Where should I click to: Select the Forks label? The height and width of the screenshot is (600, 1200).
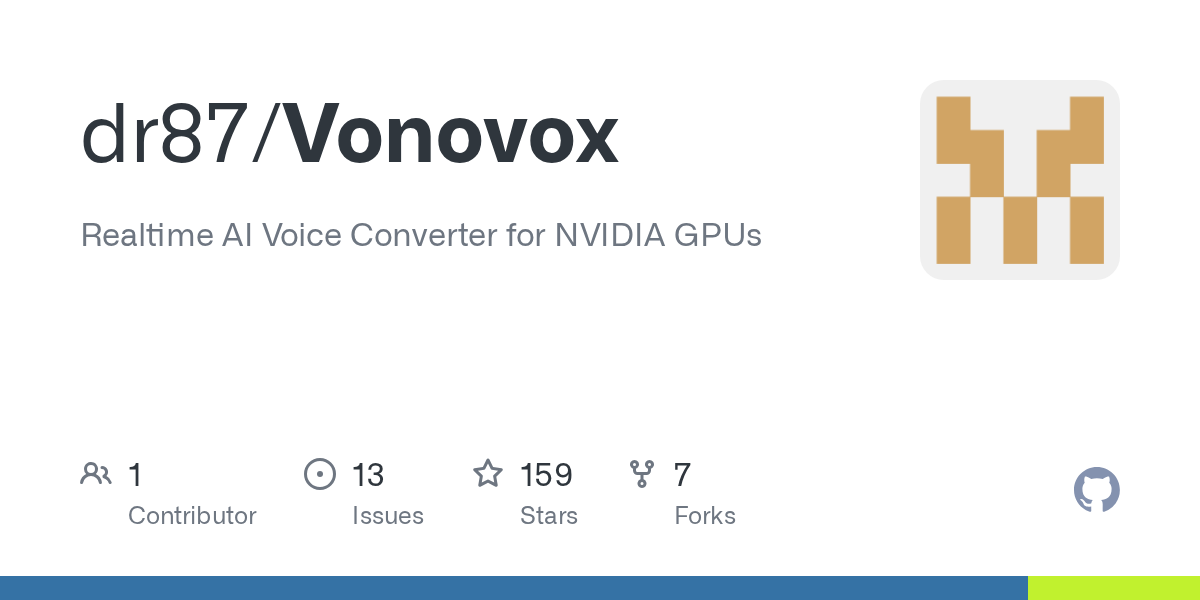tap(705, 516)
